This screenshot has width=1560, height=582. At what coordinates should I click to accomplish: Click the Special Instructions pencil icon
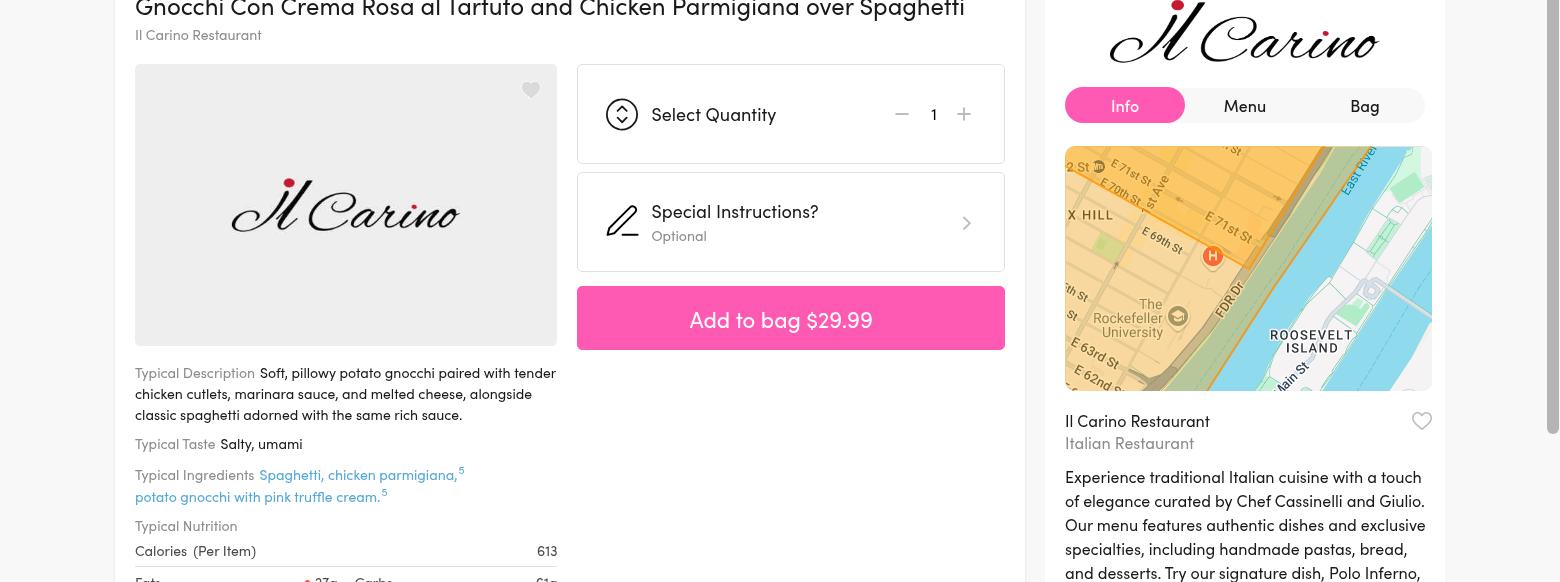coord(622,222)
